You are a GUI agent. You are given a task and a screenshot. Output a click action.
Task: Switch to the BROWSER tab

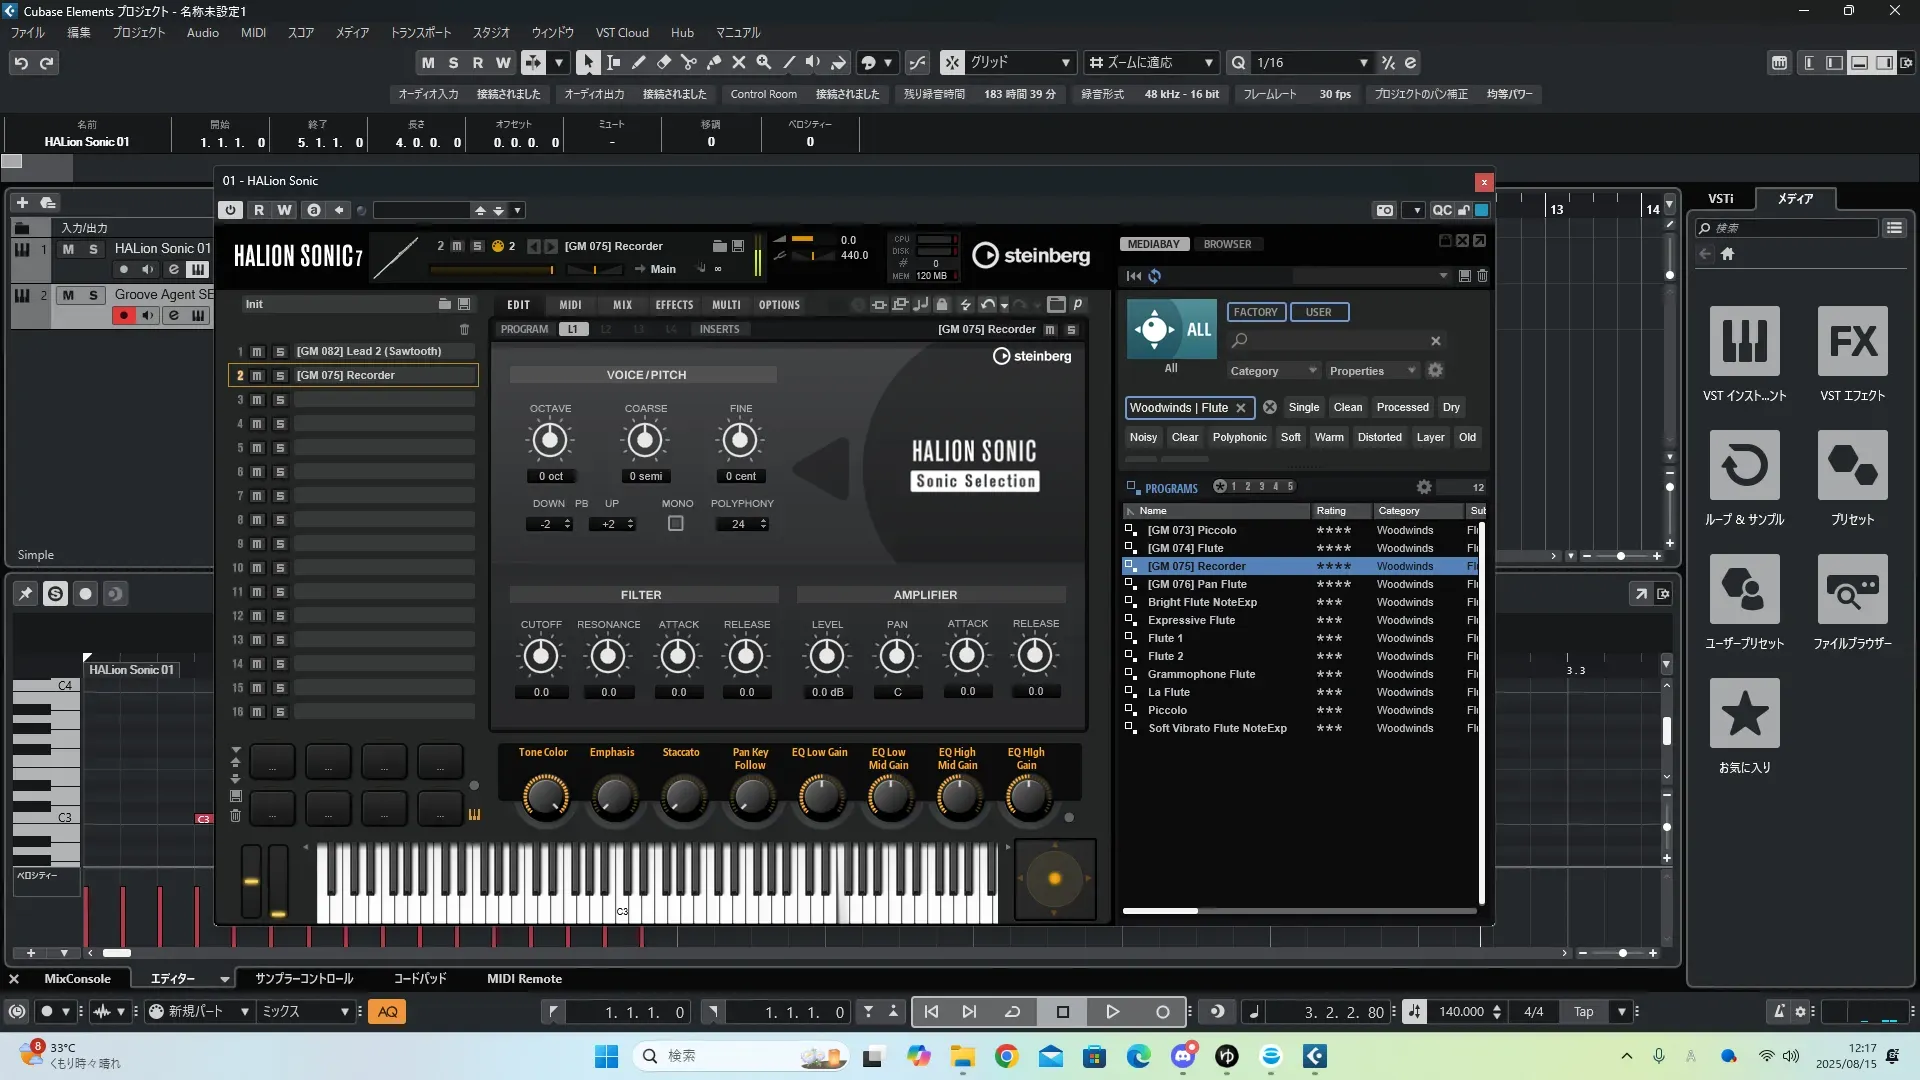[1227, 244]
